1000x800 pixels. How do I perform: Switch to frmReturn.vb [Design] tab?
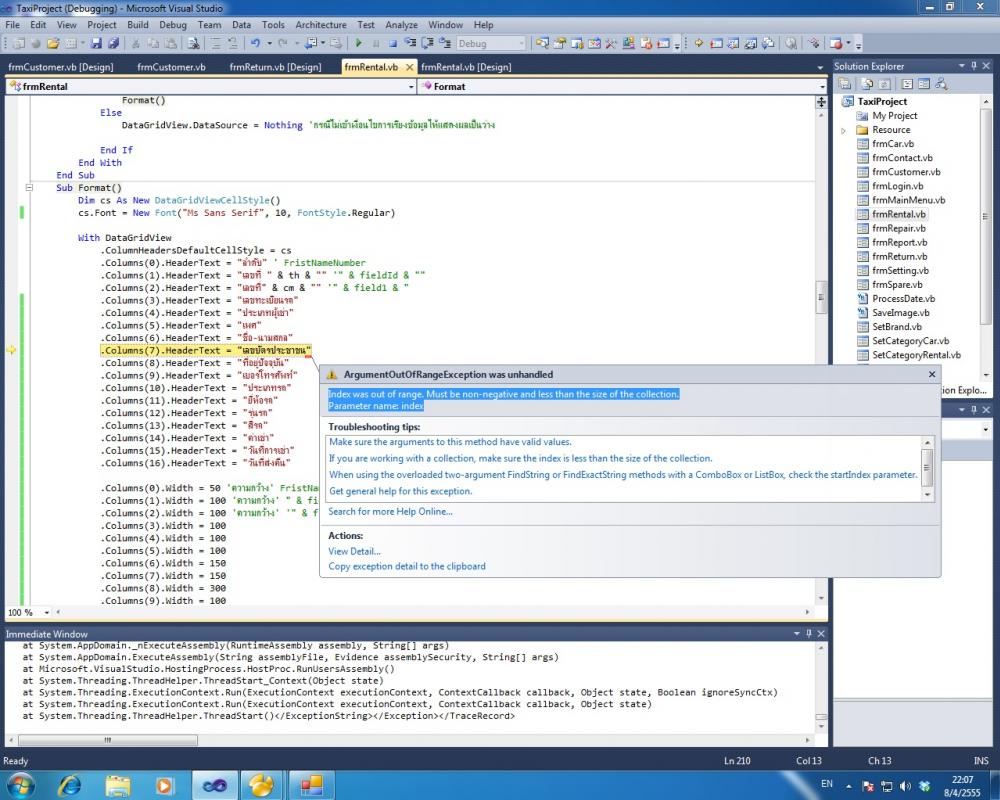tap(276, 67)
